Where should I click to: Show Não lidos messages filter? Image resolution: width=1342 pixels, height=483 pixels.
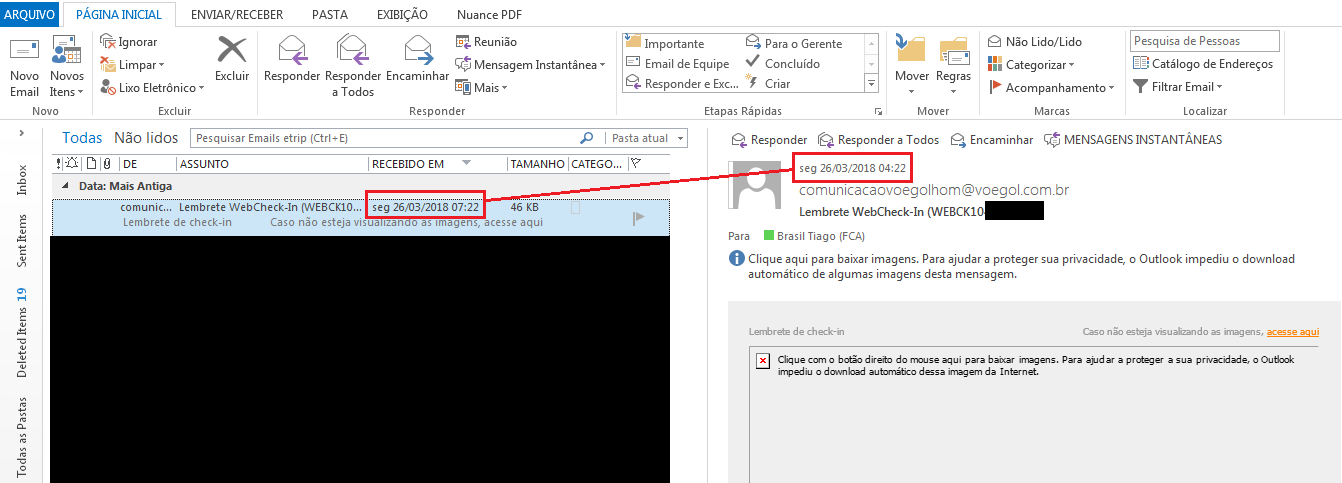(x=146, y=138)
